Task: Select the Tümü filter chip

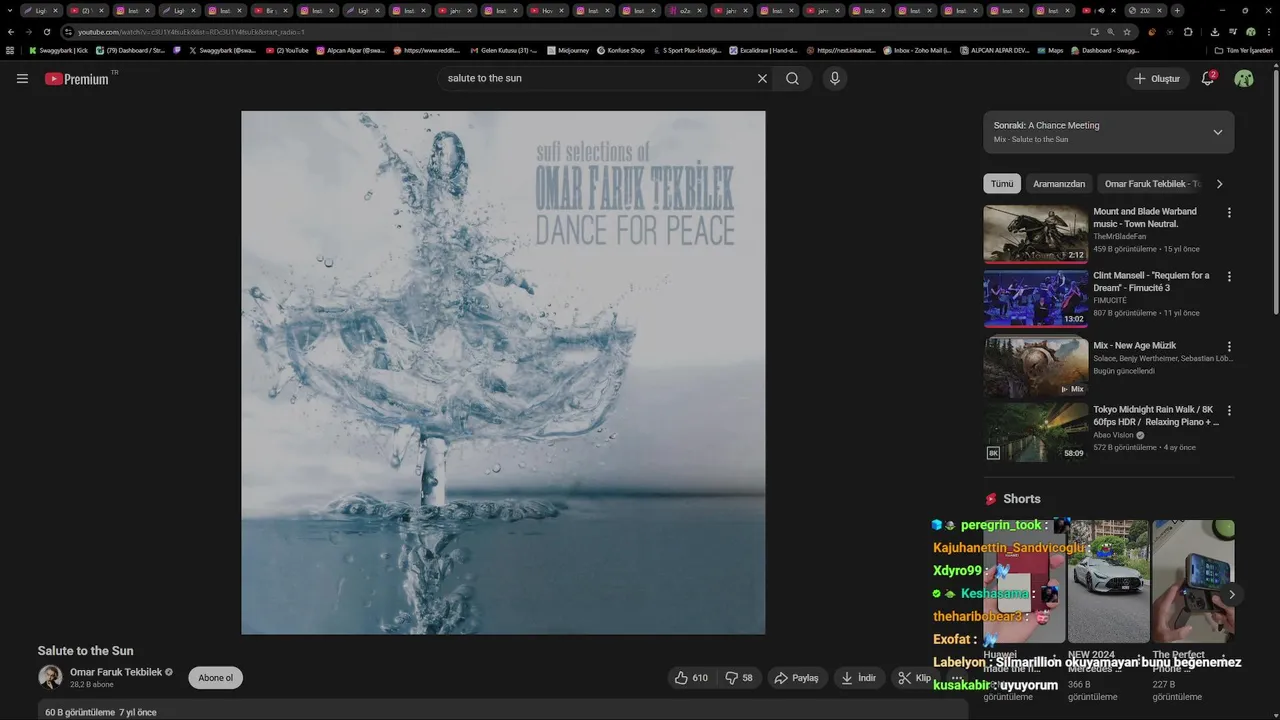Action: tap(1002, 184)
